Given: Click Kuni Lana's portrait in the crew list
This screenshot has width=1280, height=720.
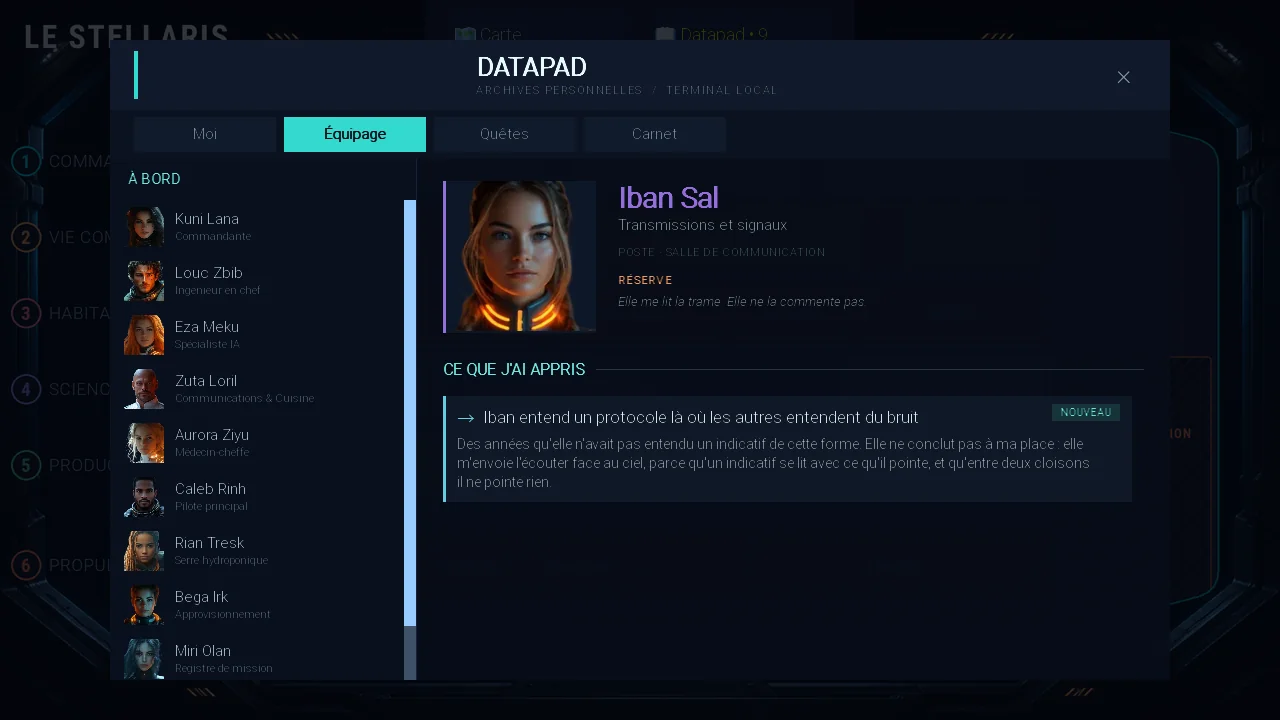Looking at the screenshot, I should (x=144, y=227).
